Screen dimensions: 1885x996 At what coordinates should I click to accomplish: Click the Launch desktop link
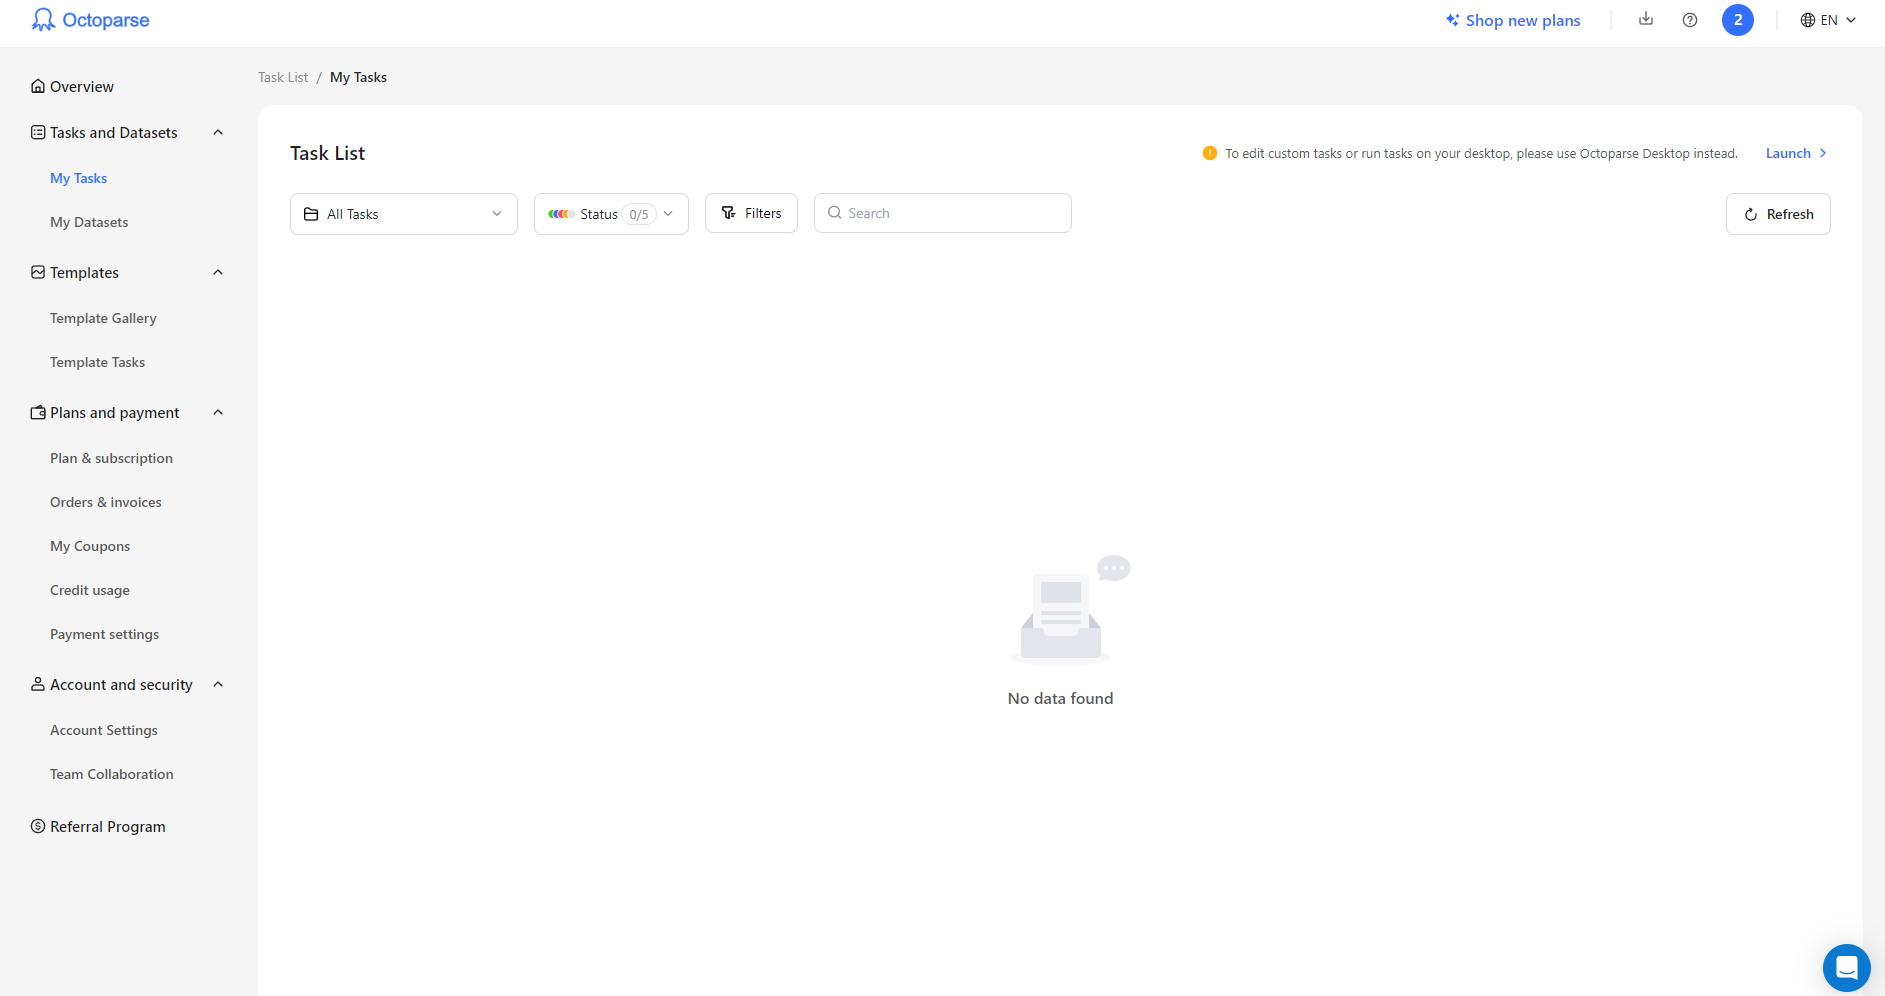pyautogui.click(x=1796, y=153)
